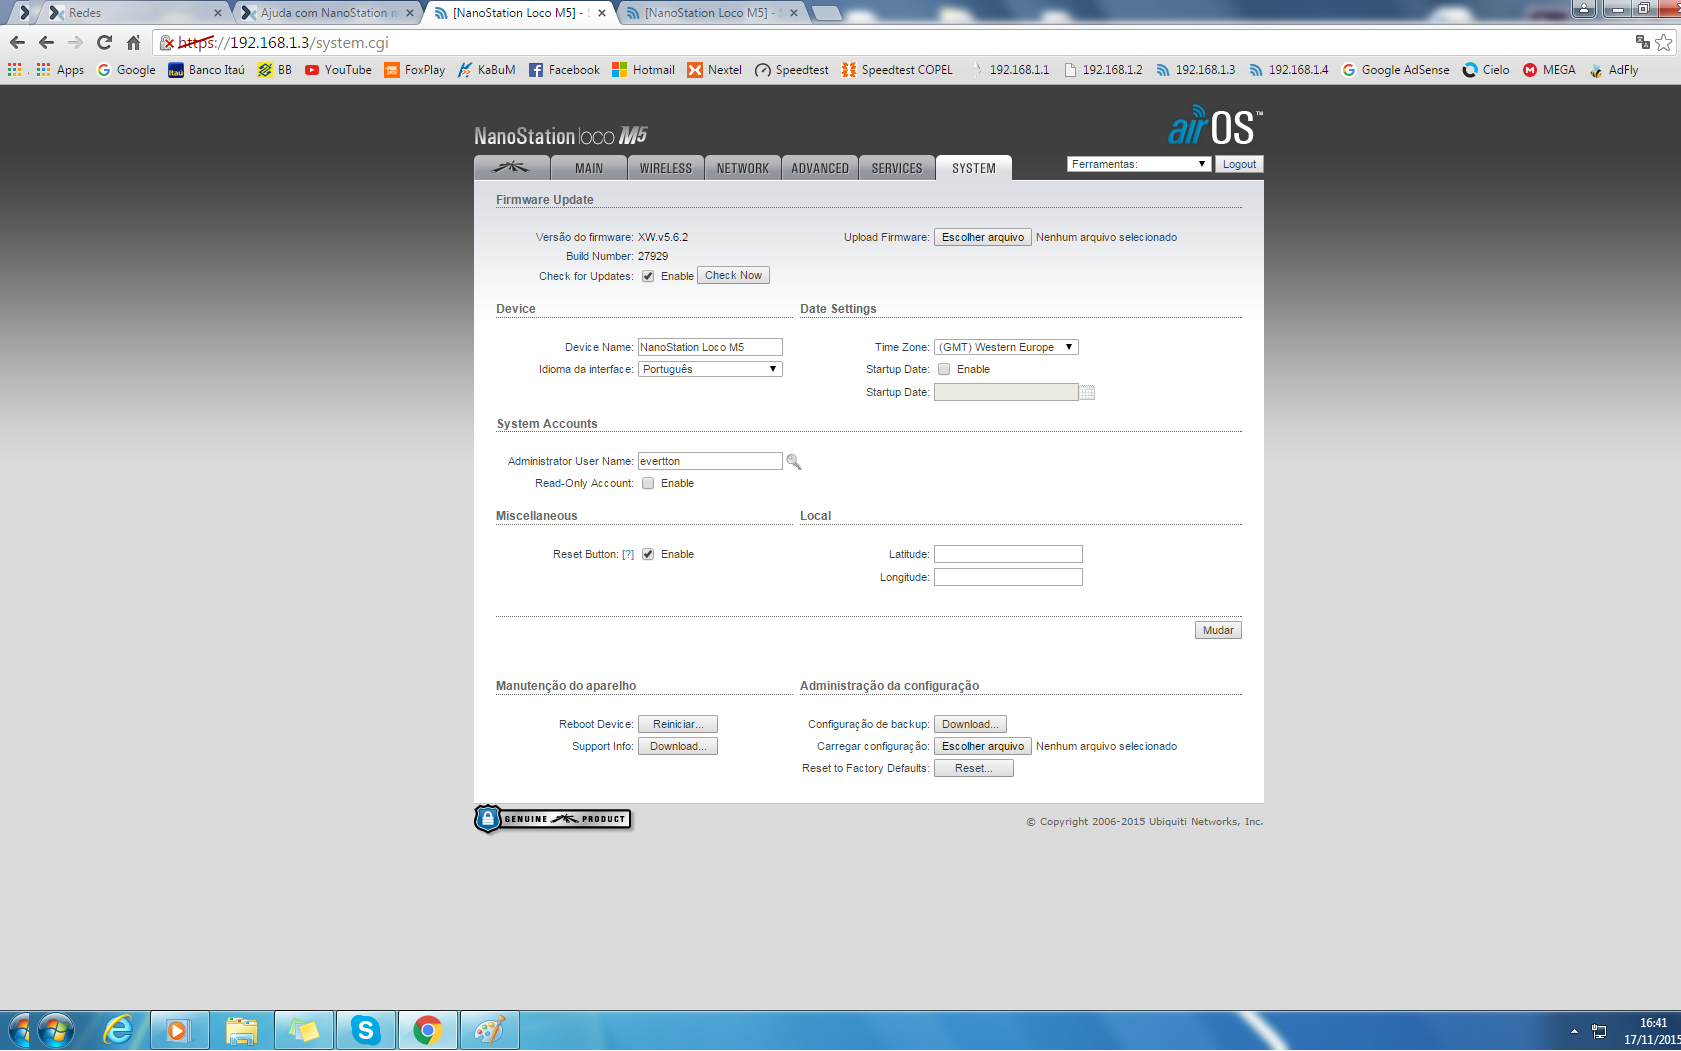Click the Reset Button help [?] link
Image resolution: width=1681 pixels, height=1051 pixels.
click(x=628, y=554)
